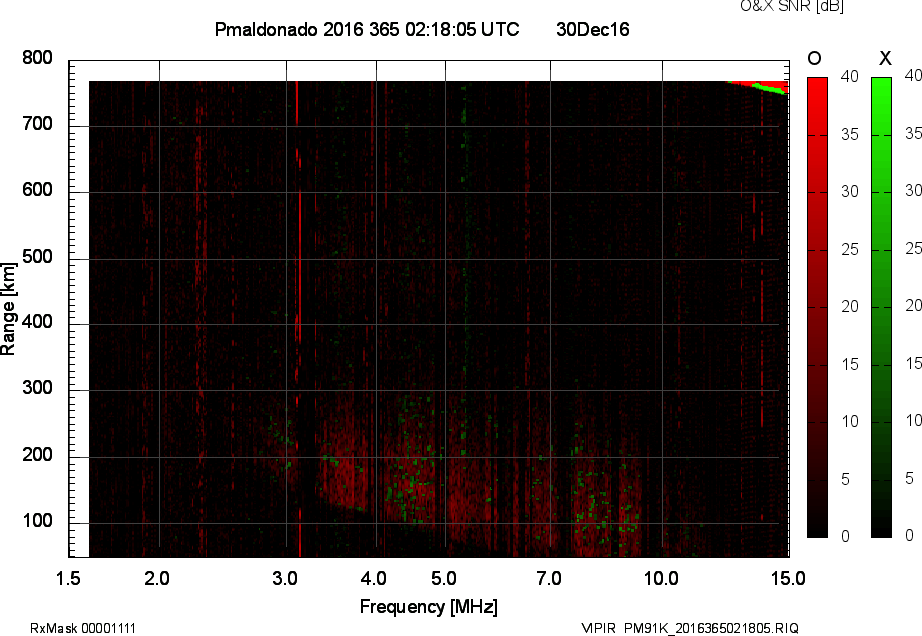
Task: Select the title text 'Pmaldonado 2016 365 02:18:05 UTC'
Action: [x=367, y=29]
